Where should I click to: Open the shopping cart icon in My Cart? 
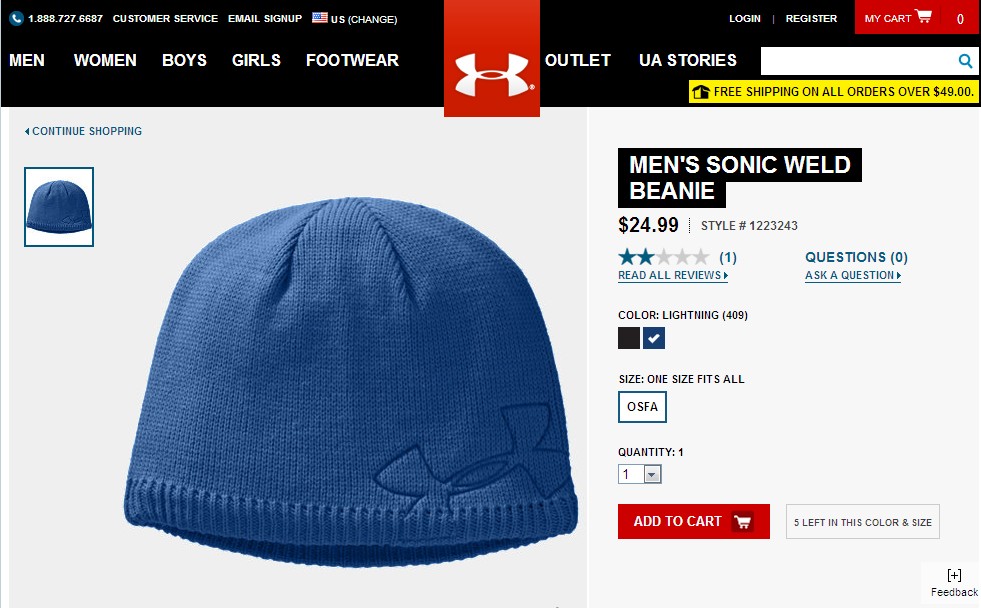click(x=923, y=17)
